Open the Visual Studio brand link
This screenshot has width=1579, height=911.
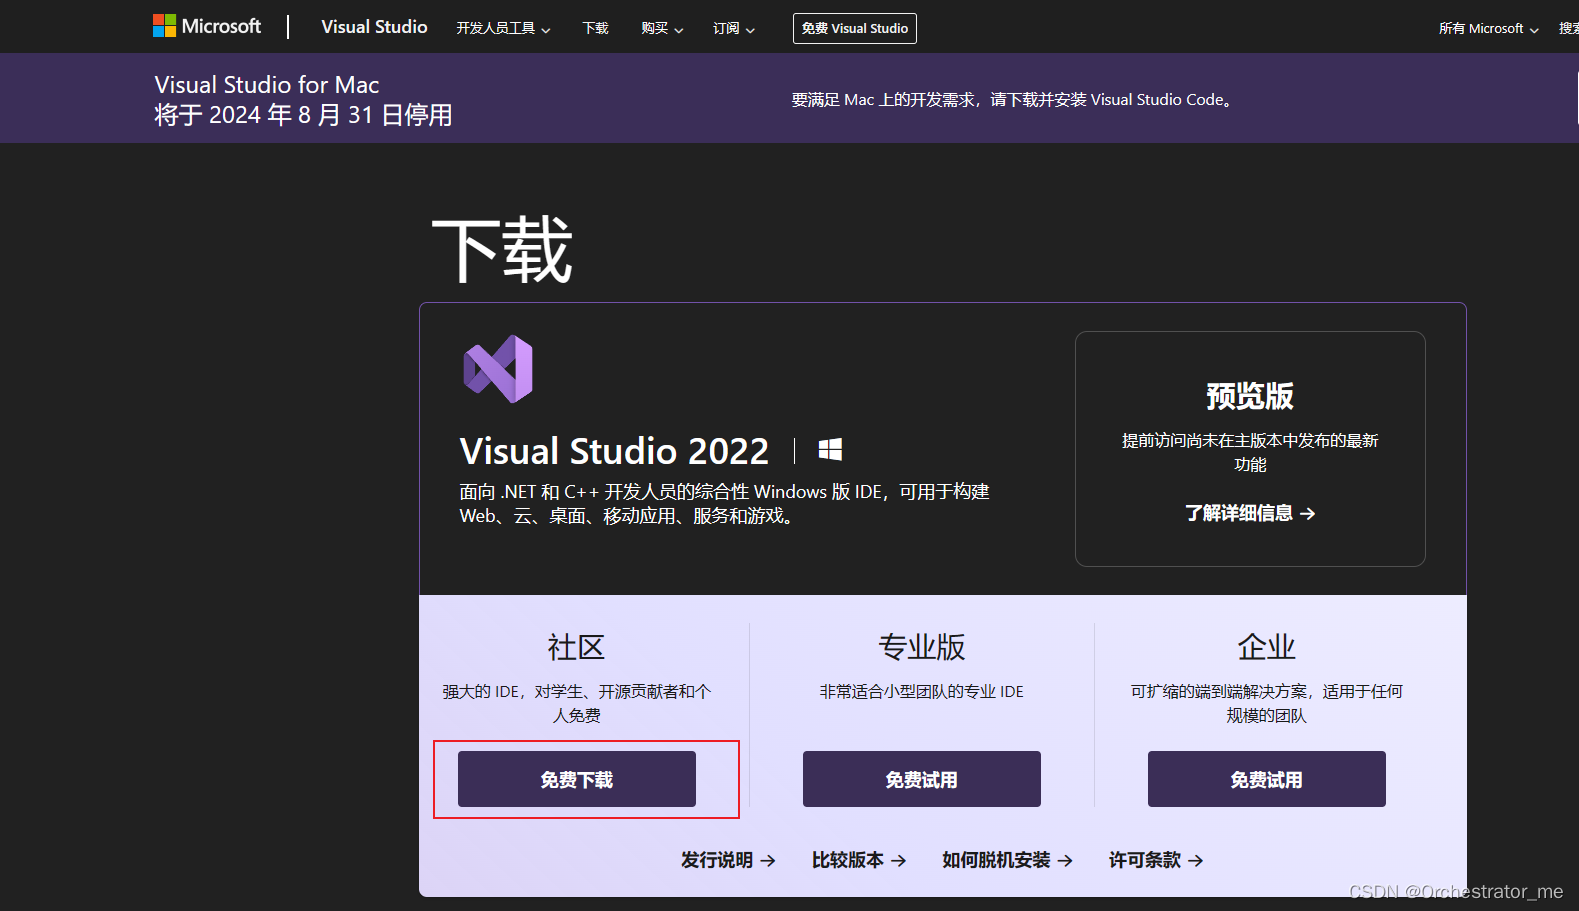[374, 27]
